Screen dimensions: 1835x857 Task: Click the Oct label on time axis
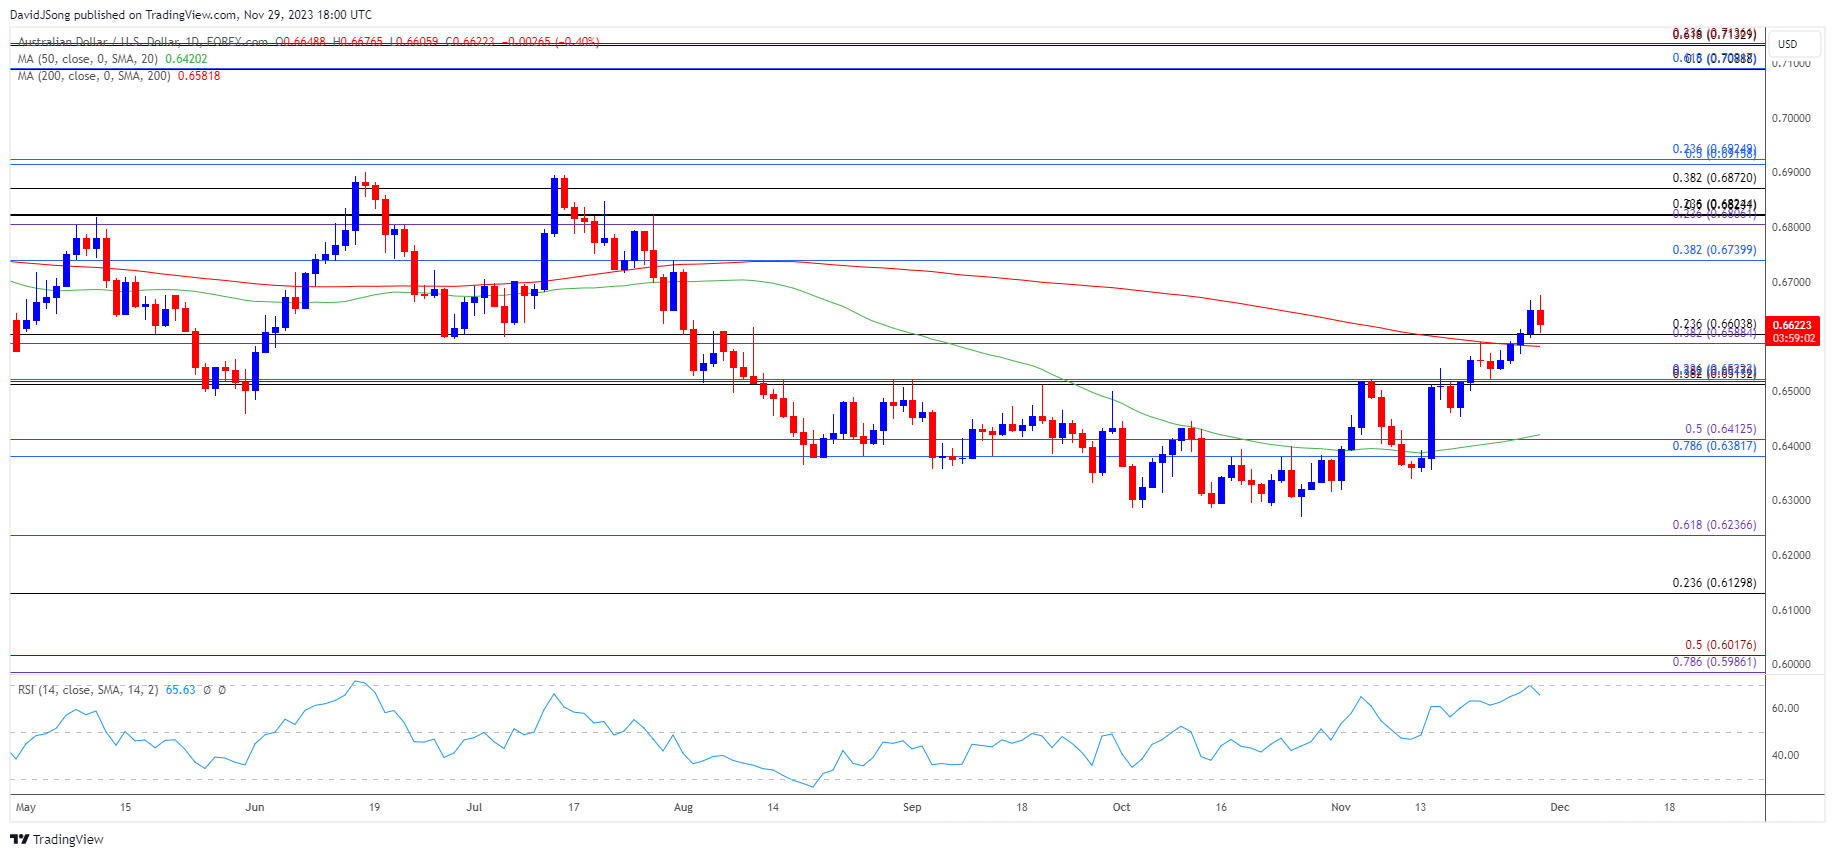pyautogui.click(x=1121, y=807)
